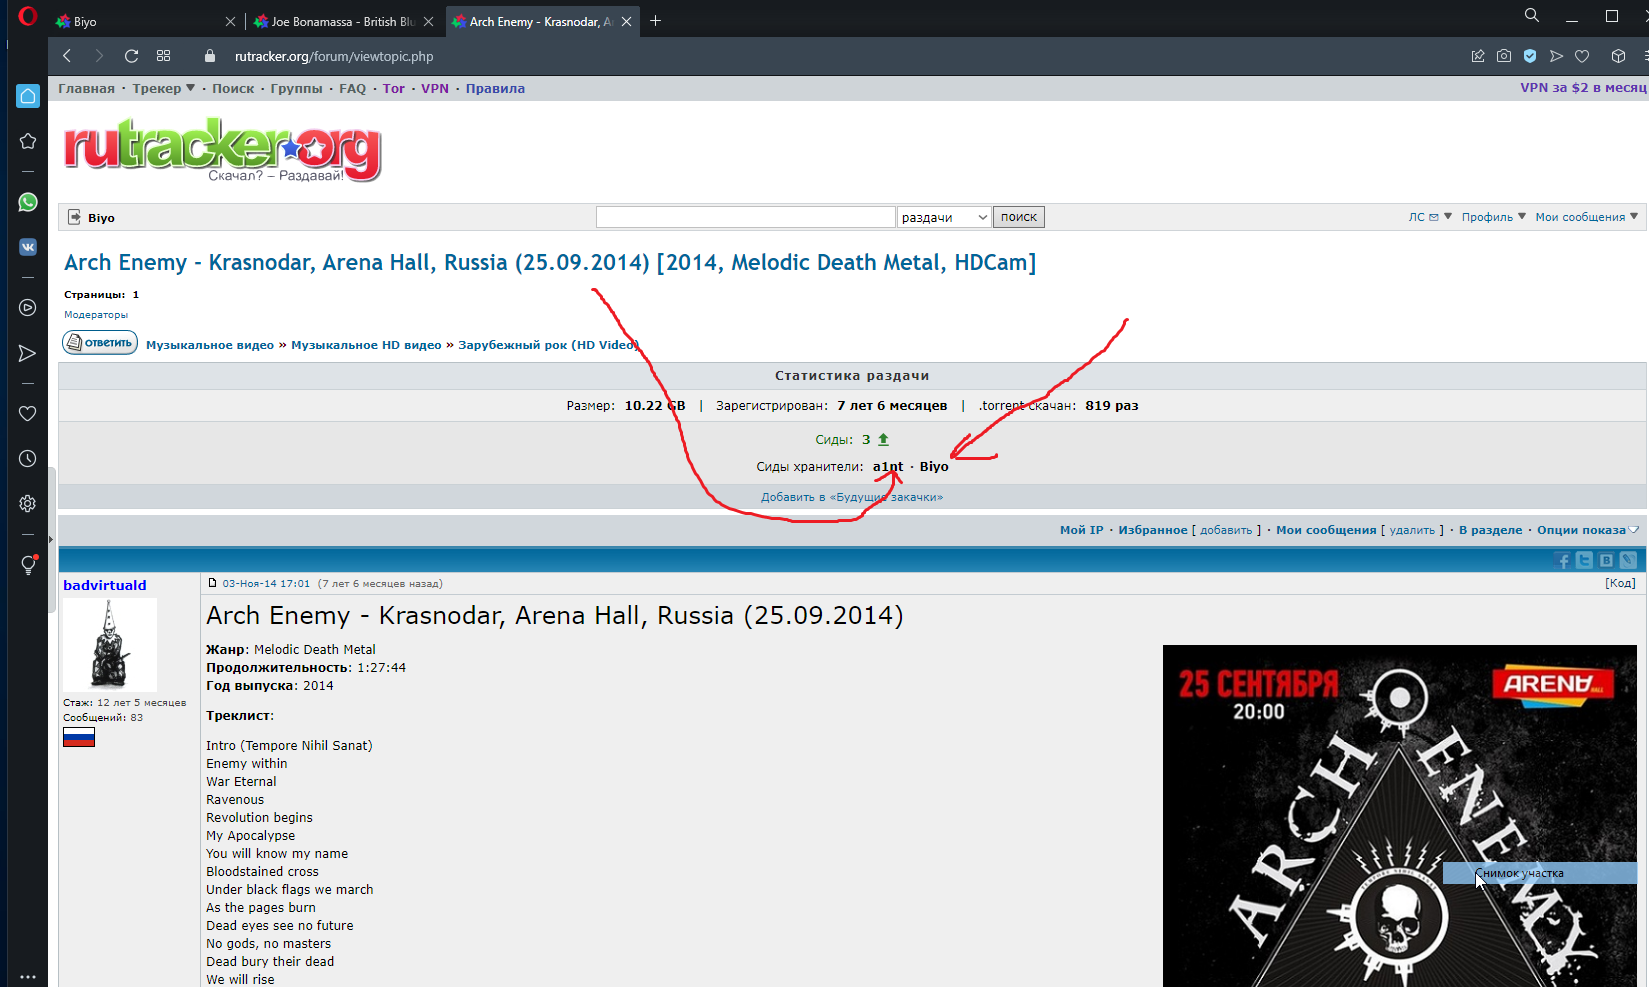1649x987 pixels.
Task: Open sidebar three-dots setup menu
Action: [28, 977]
